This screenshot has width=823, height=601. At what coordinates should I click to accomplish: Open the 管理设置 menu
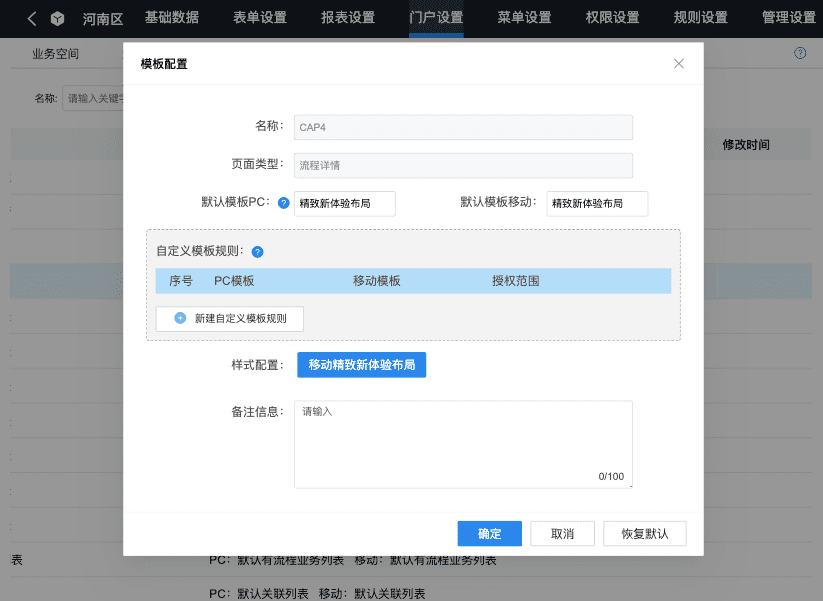[x=789, y=18]
